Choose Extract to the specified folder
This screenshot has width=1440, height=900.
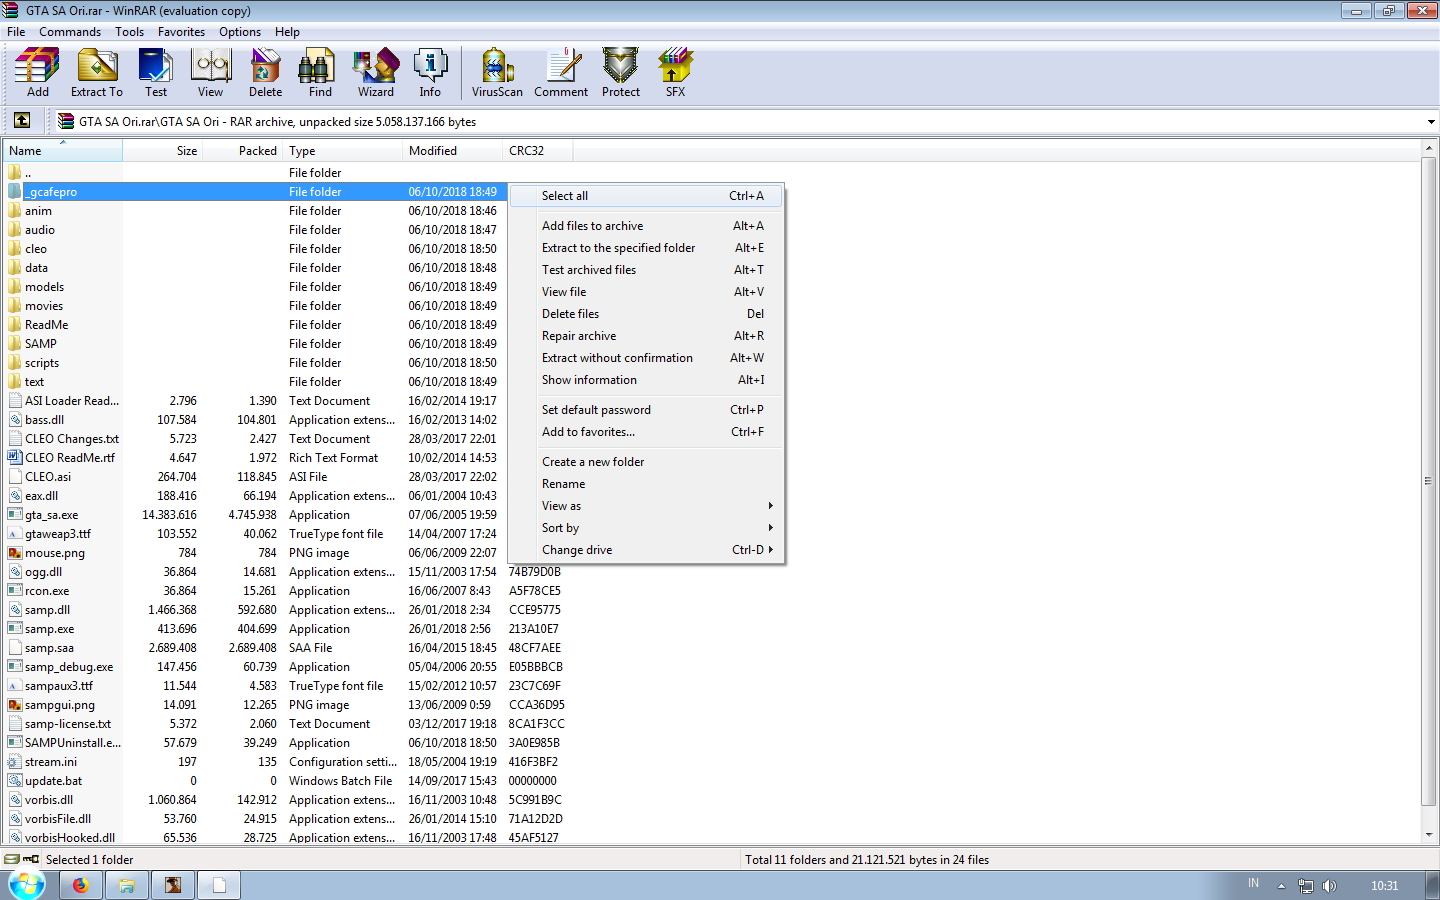(x=646, y=248)
